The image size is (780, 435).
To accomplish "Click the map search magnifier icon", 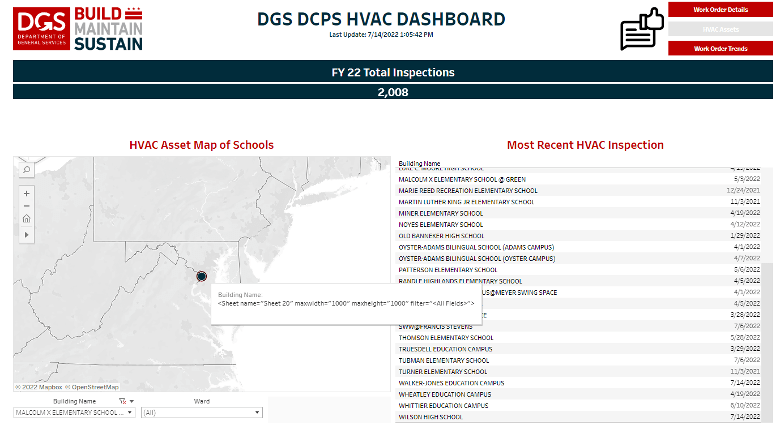I will tap(26, 170).
